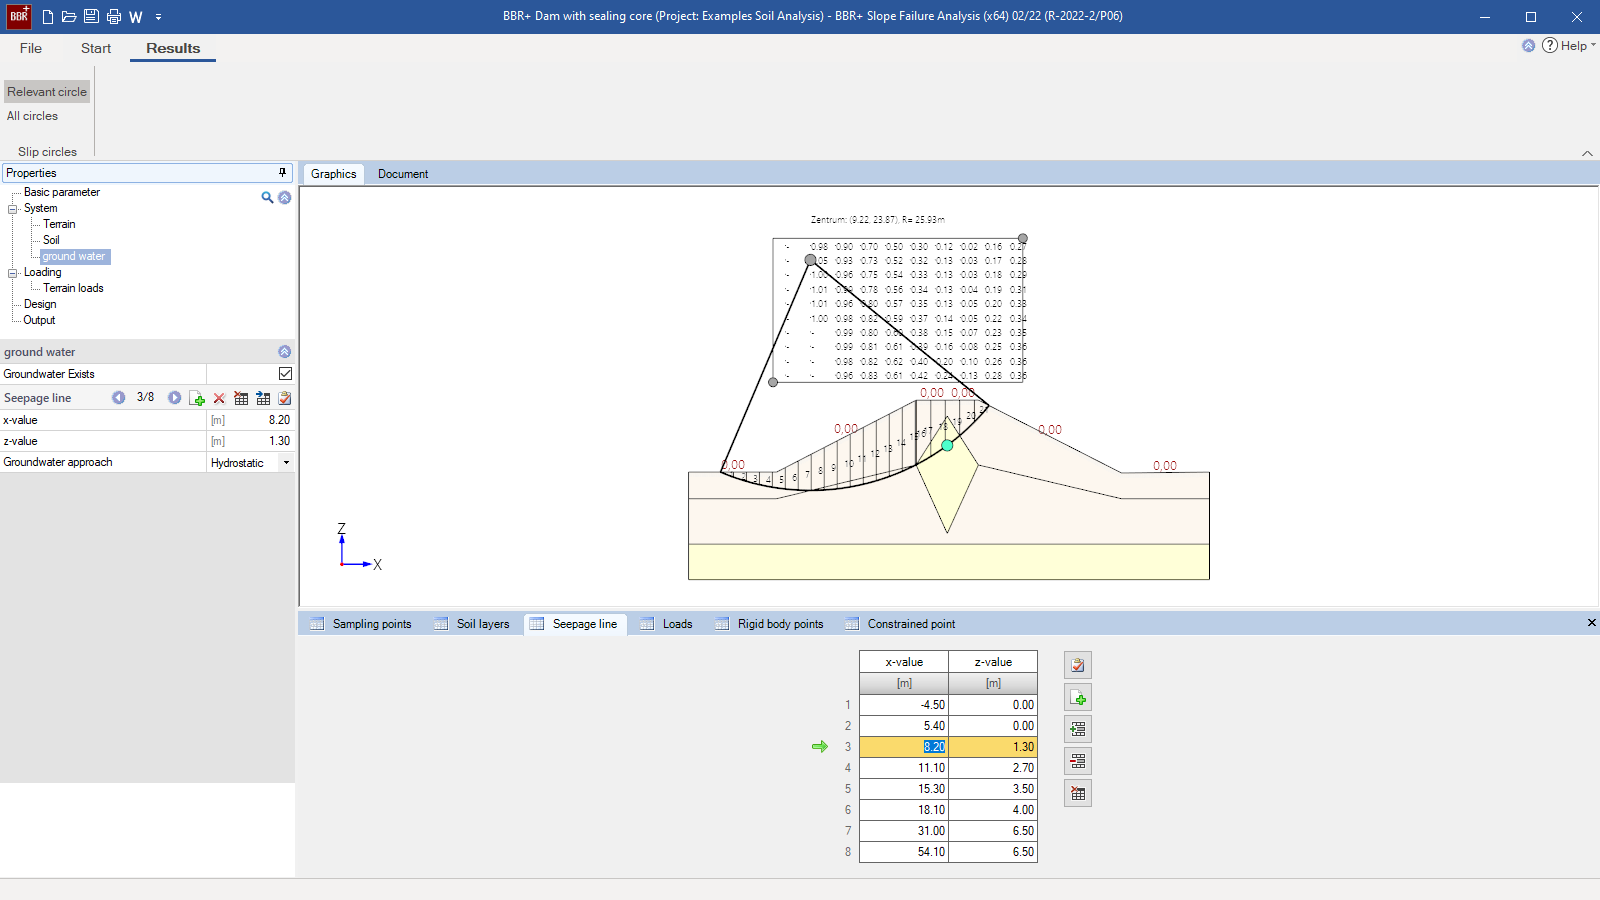Image resolution: width=1600 pixels, height=900 pixels.
Task: Select z-value cell 2.70 in row 4
Action: [993, 768]
